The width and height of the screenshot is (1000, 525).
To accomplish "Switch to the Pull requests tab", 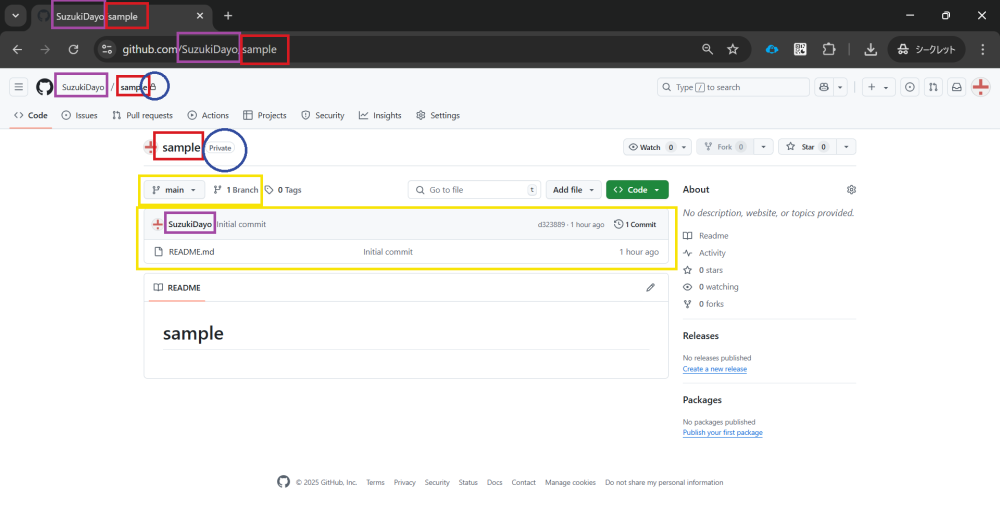I will point(142,115).
